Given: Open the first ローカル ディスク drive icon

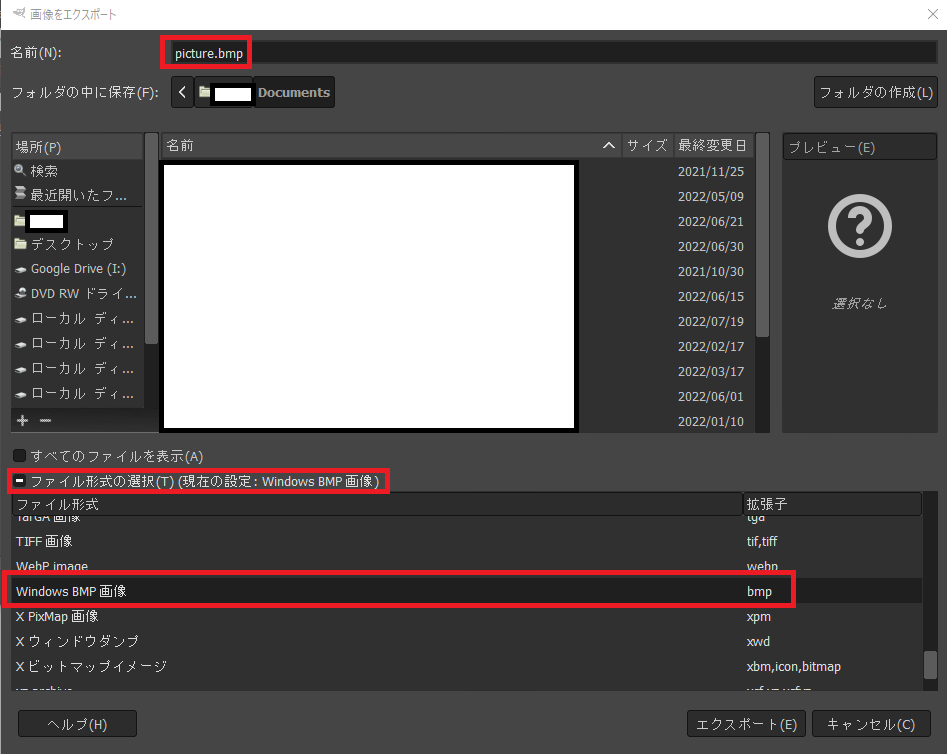Looking at the screenshot, I should tap(22, 318).
